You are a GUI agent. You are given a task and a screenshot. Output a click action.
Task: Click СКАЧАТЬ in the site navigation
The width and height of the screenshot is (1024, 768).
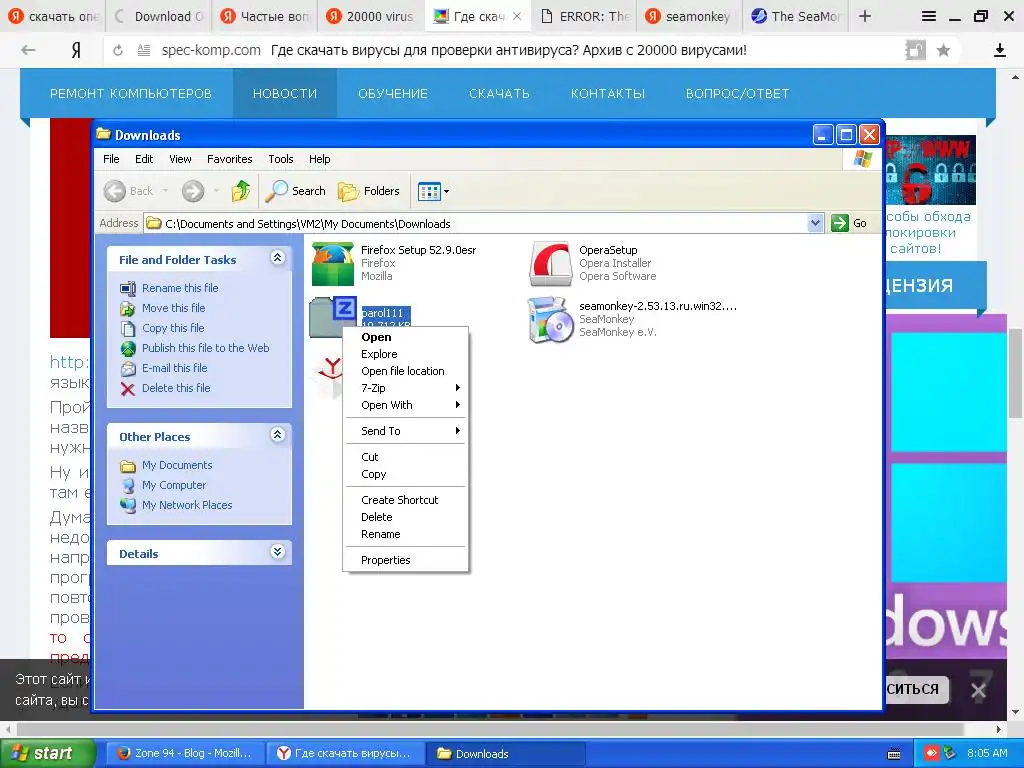tap(499, 93)
